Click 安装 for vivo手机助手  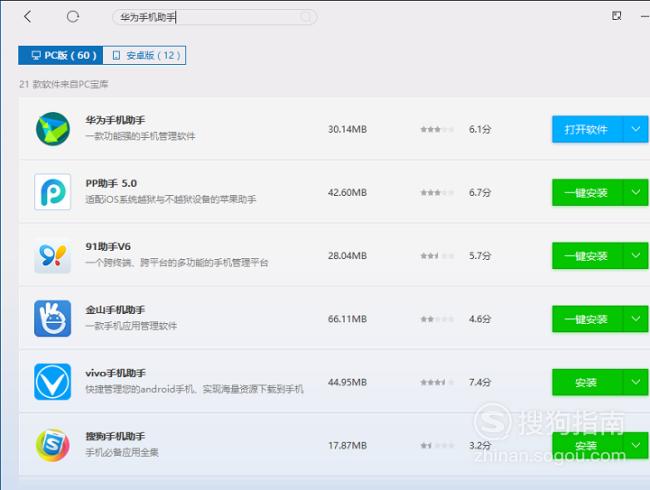click(x=587, y=382)
